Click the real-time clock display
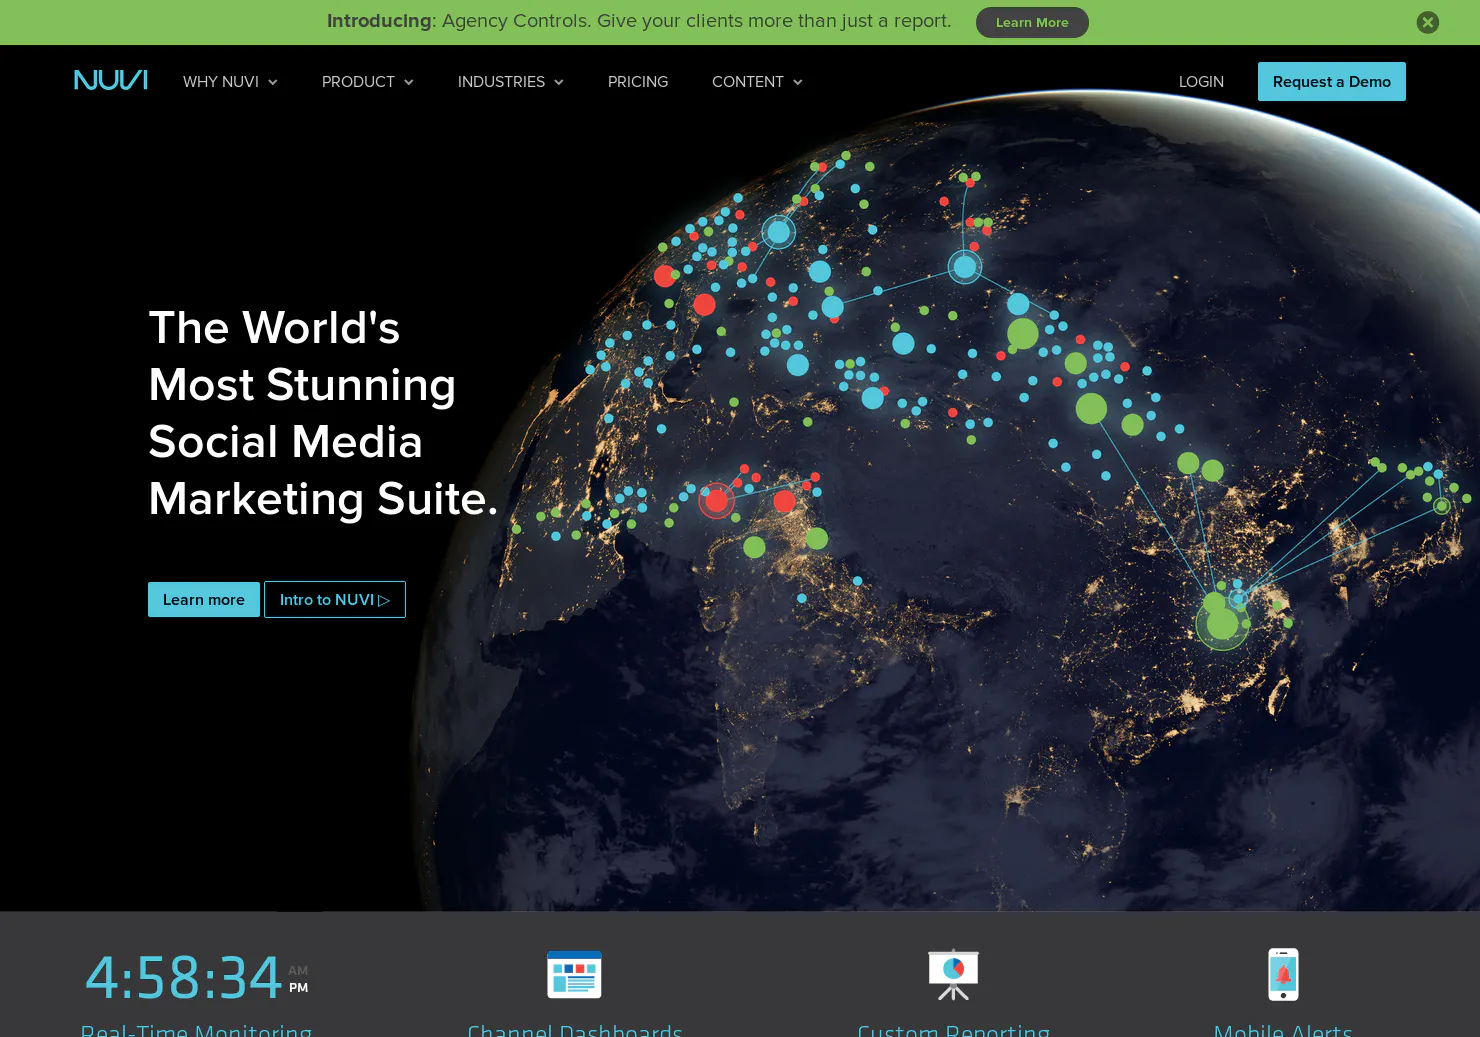1480x1037 pixels. (x=197, y=977)
